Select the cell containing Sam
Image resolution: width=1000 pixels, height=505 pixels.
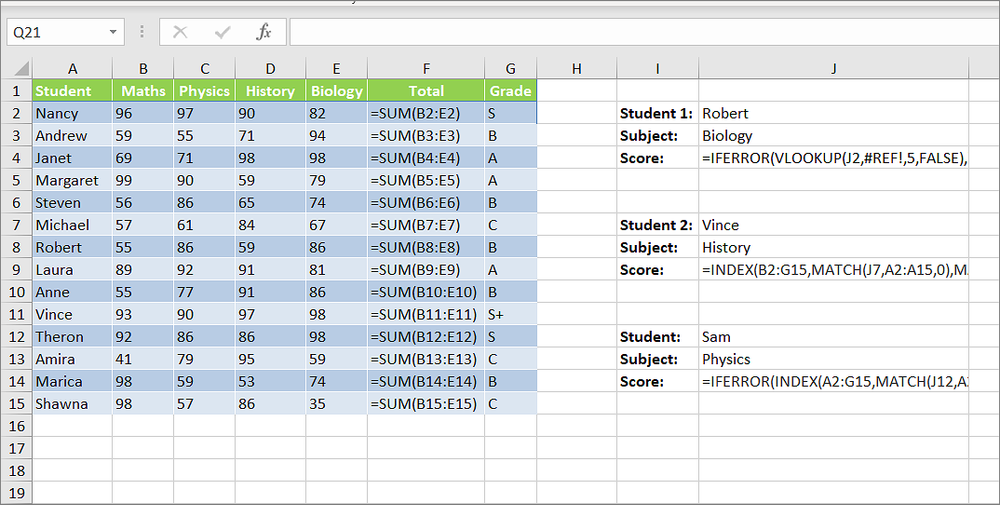point(834,336)
